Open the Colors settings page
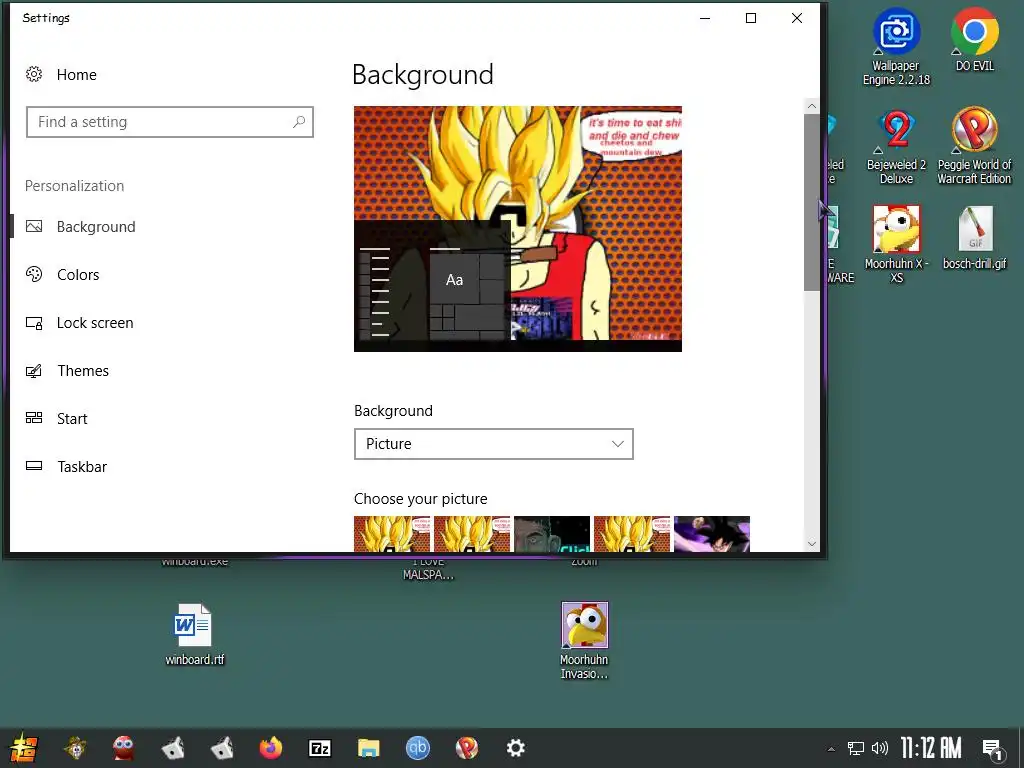This screenshot has width=1024, height=768. [62, 274]
